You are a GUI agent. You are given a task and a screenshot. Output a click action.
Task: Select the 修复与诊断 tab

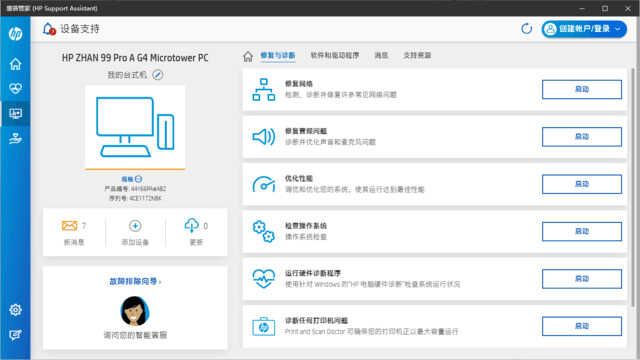click(x=278, y=56)
